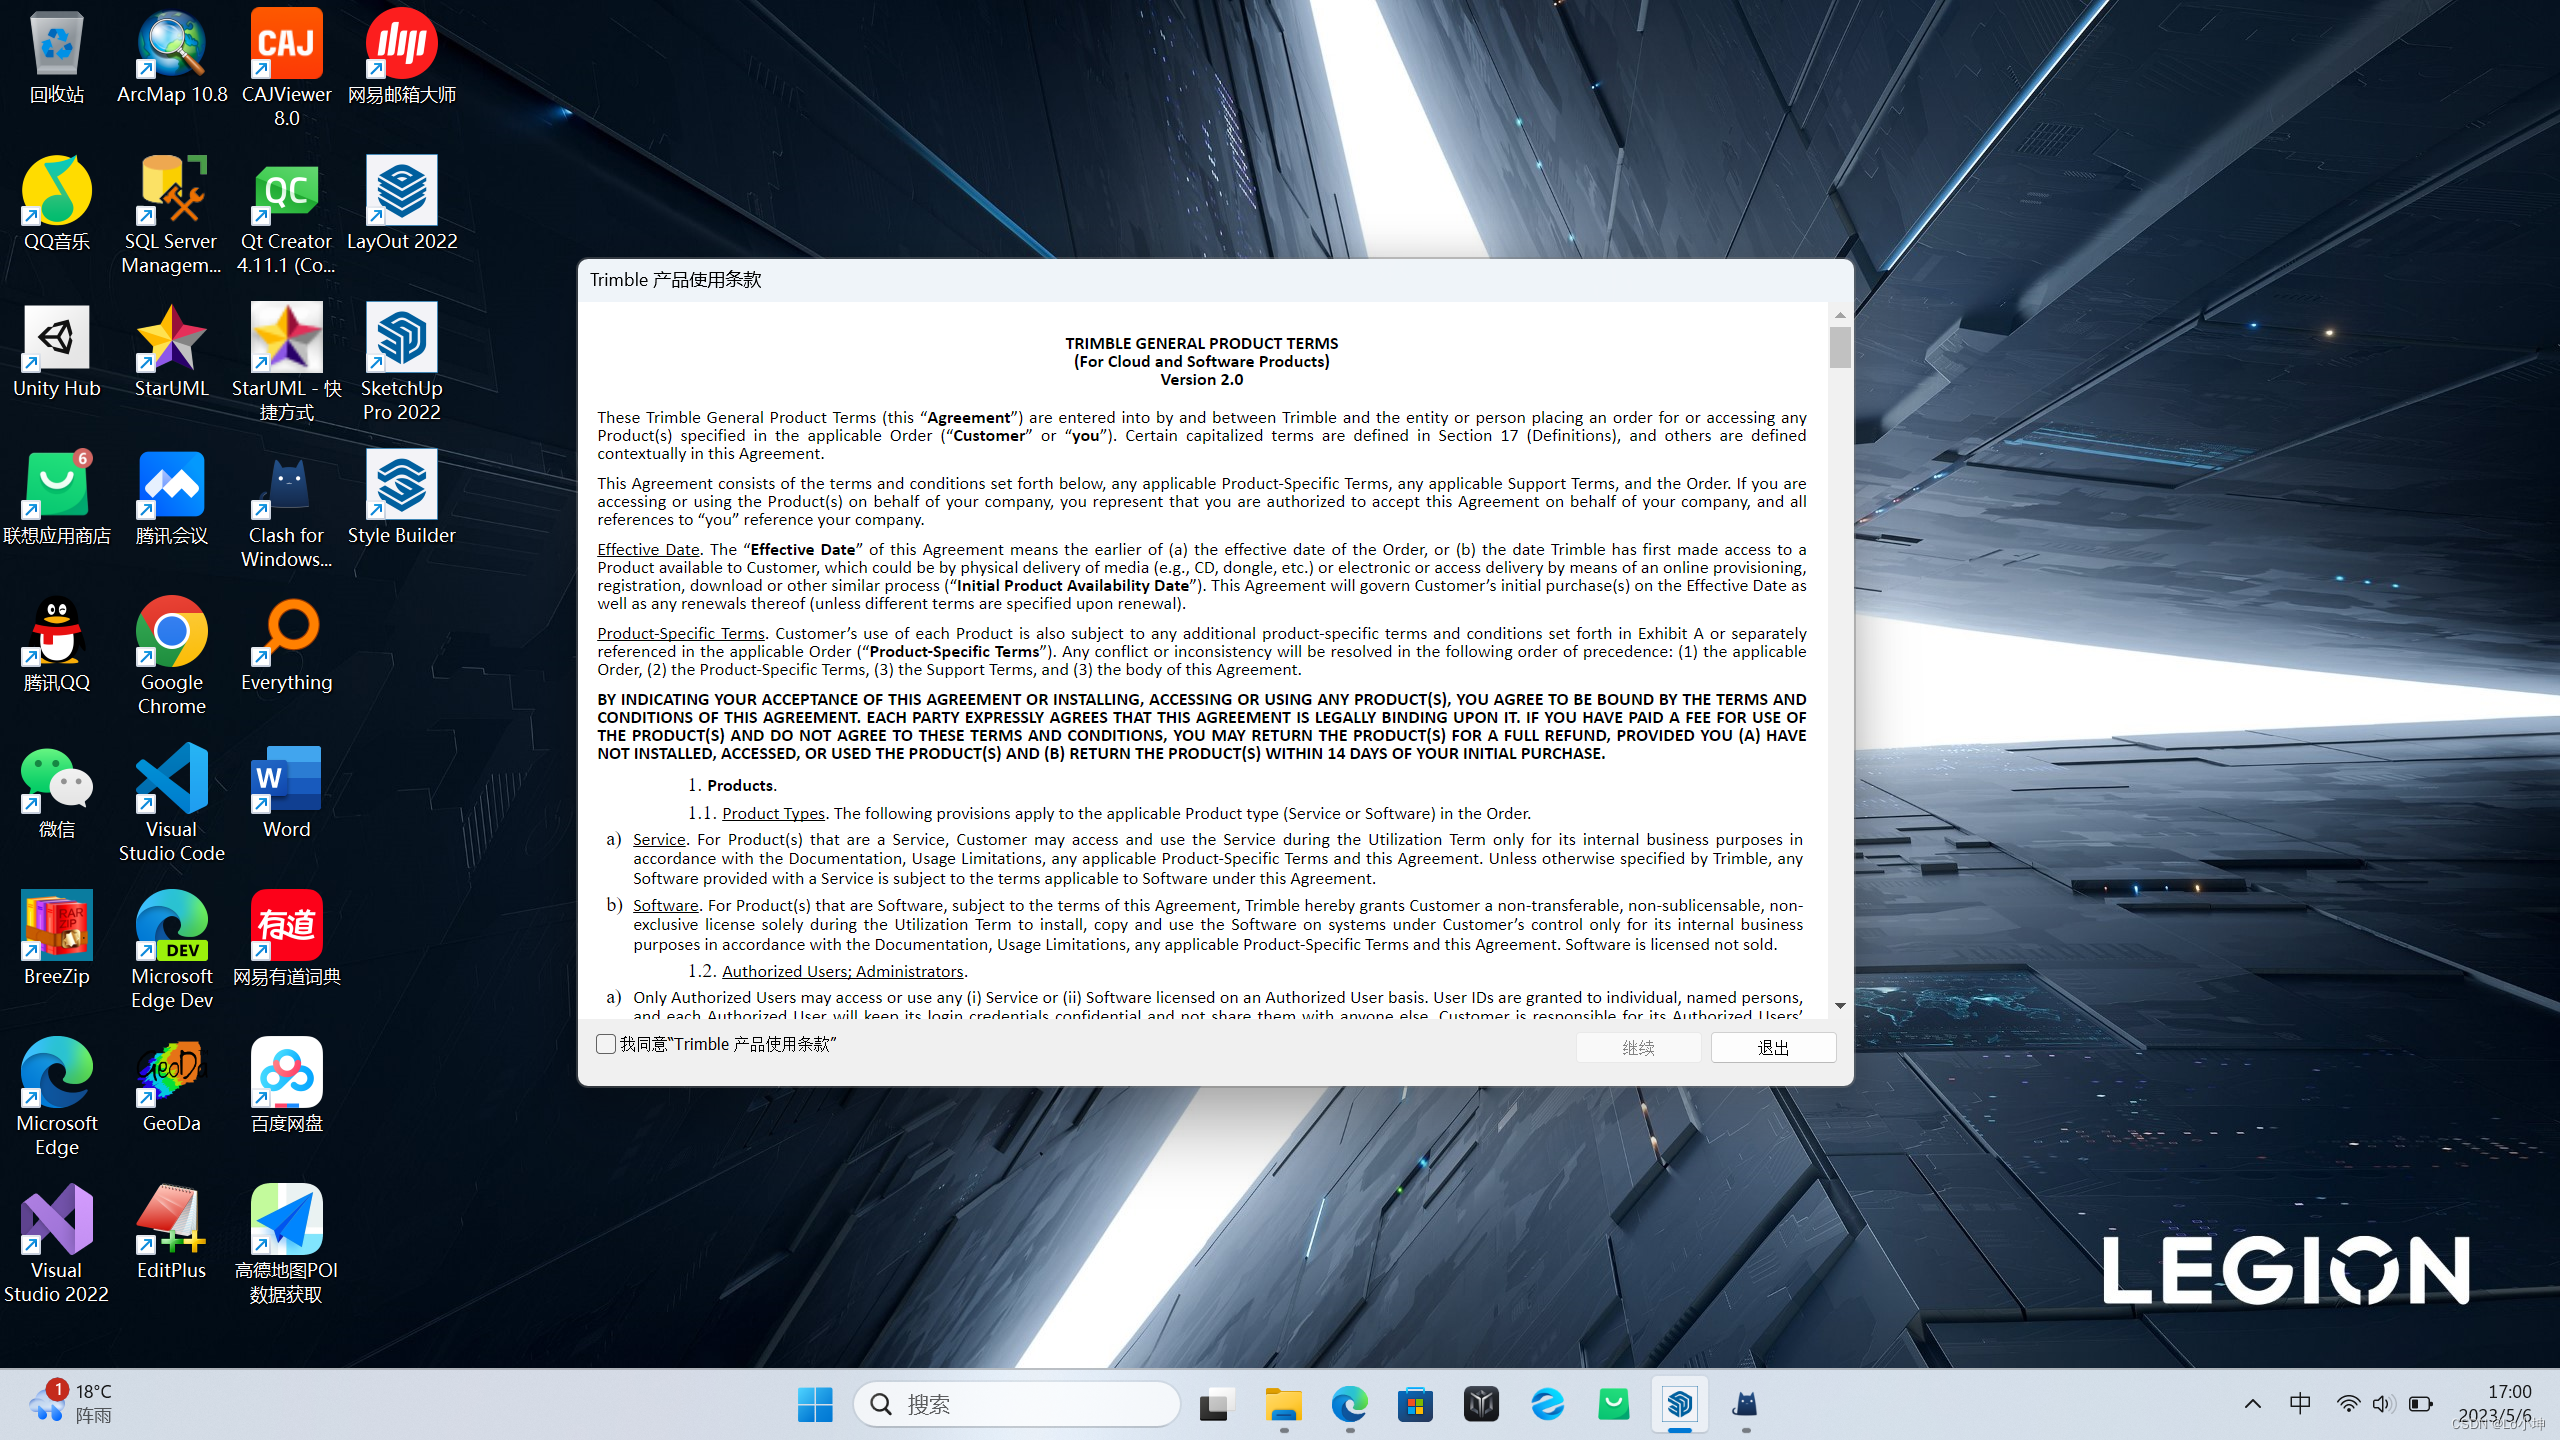Image resolution: width=2560 pixels, height=1440 pixels.
Task: Open the blue Internet Explorer-style taskbar icon
Action: pos(1548,1405)
